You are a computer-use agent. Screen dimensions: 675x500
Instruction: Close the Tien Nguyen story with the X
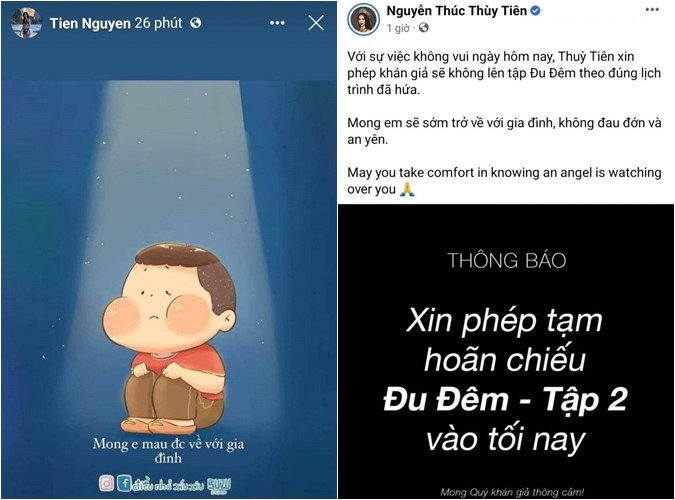point(316,23)
